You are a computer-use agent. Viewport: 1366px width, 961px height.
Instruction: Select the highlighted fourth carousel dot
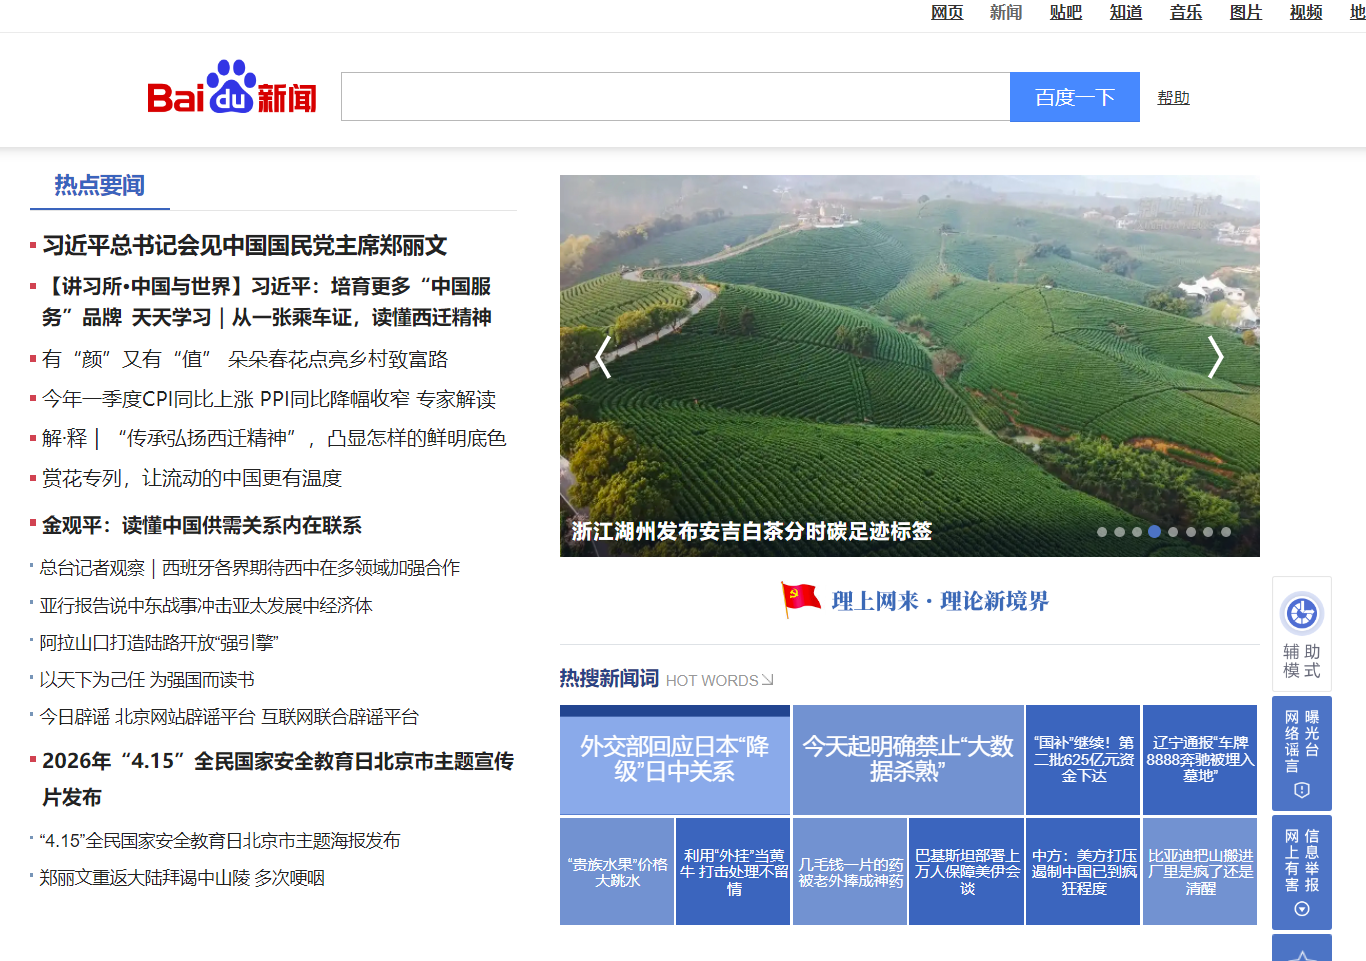tap(1155, 532)
